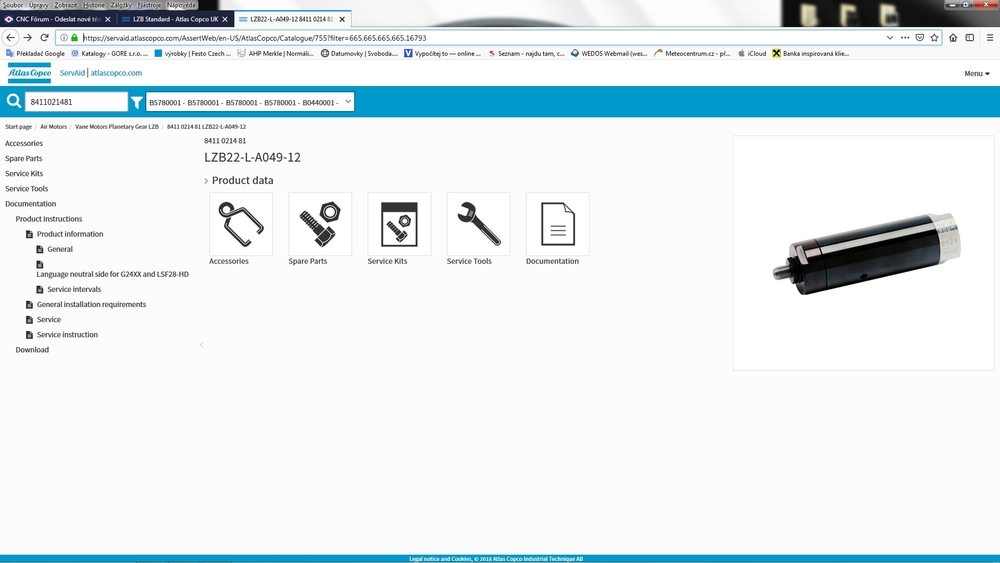Select General installation requirements in sidebar
Image resolution: width=1000 pixels, height=563 pixels.
tap(91, 304)
